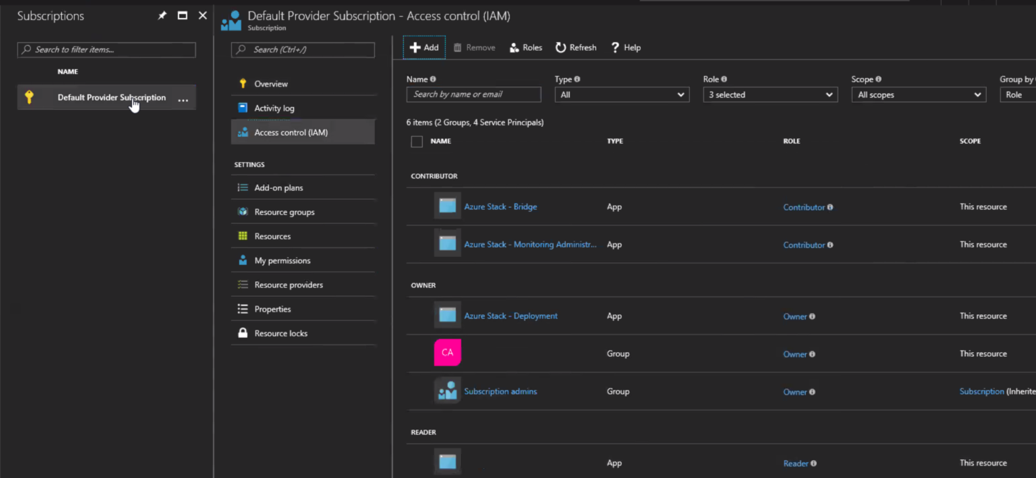Open Azure Stack - Bridge link

pos(500,207)
